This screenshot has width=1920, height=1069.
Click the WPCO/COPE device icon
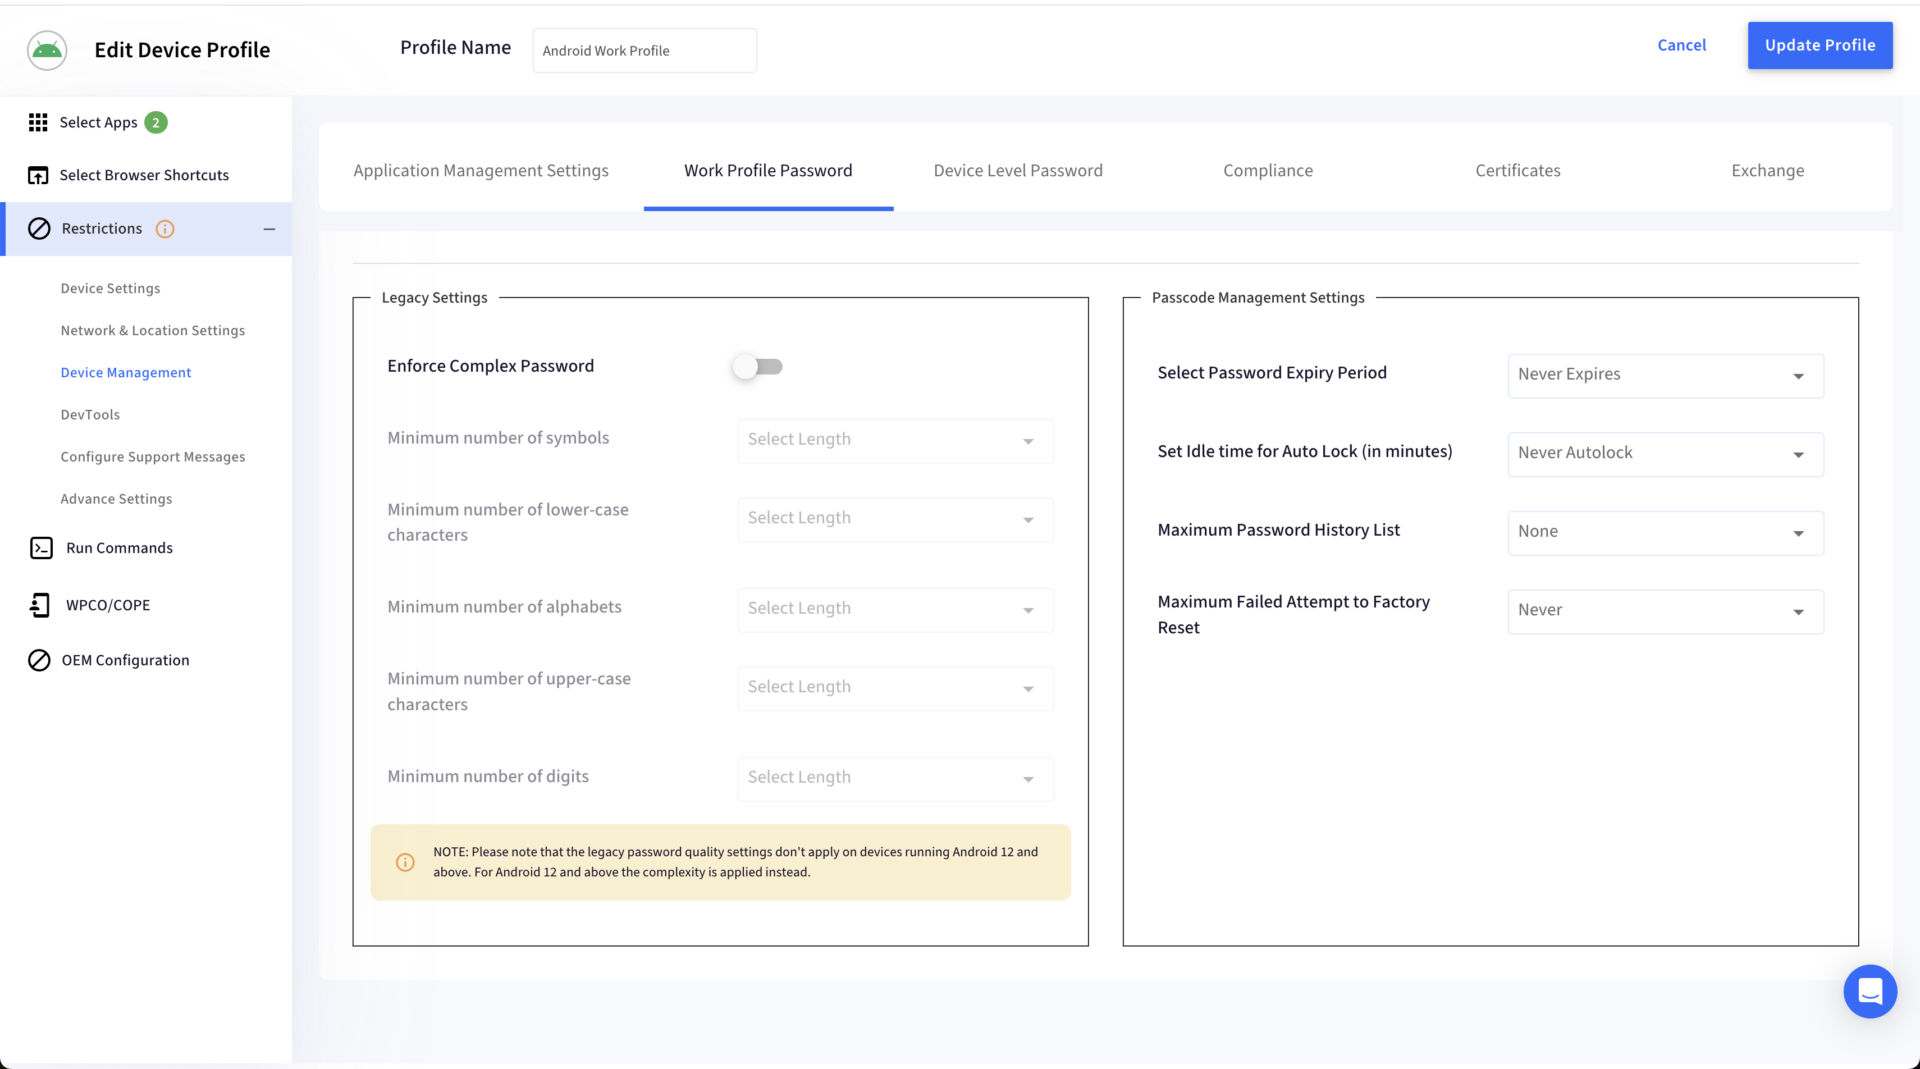point(40,605)
